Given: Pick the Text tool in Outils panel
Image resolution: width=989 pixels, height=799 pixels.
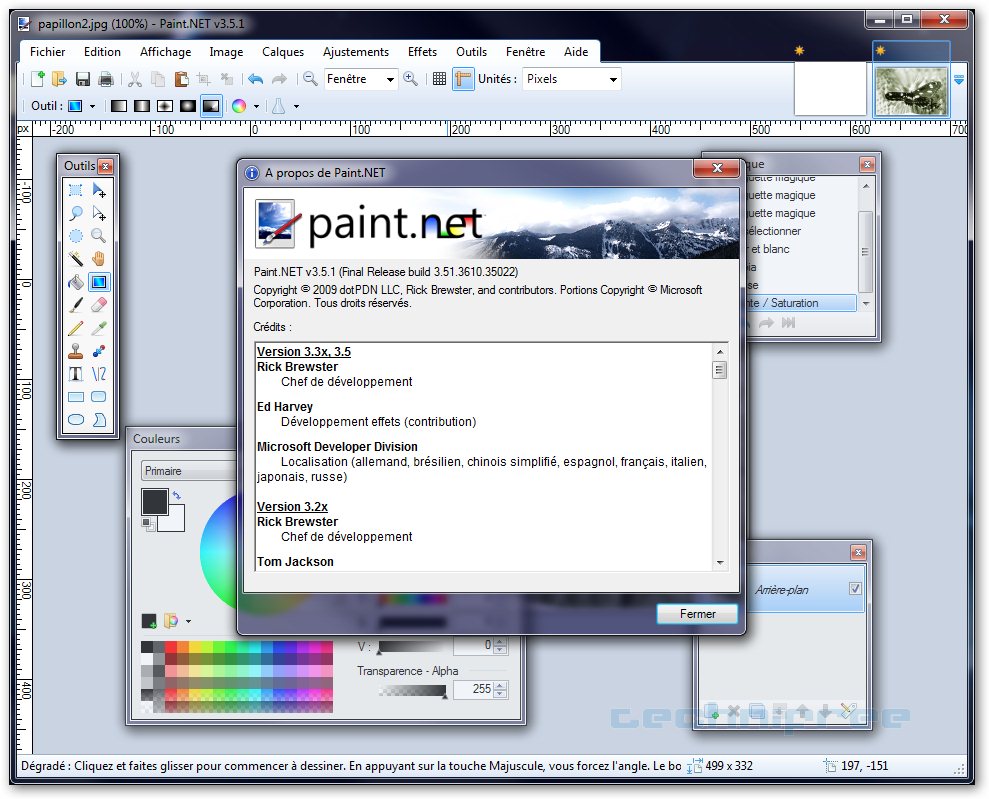Looking at the screenshot, I should click(75, 374).
